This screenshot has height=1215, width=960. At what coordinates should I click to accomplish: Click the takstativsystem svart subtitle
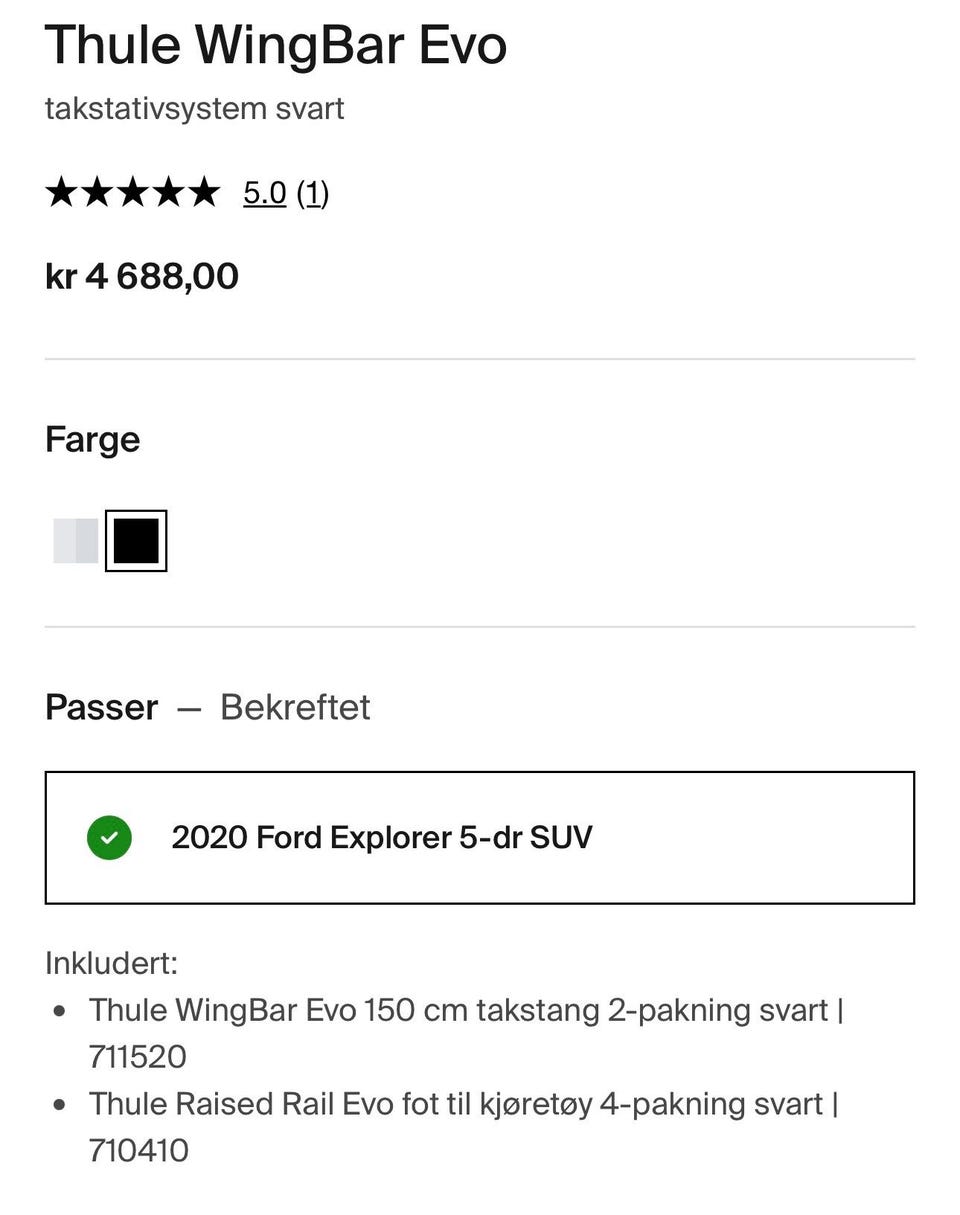click(194, 108)
